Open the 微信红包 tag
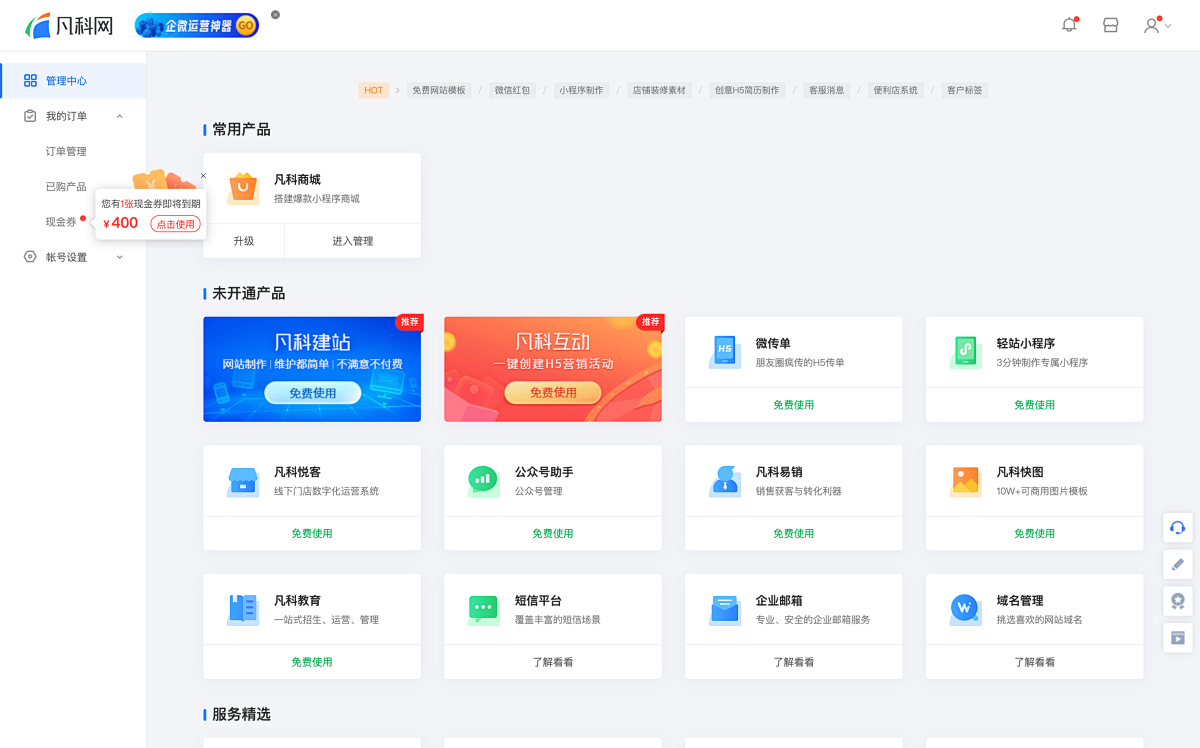The width and height of the screenshot is (1200, 748). (x=512, y=90)
